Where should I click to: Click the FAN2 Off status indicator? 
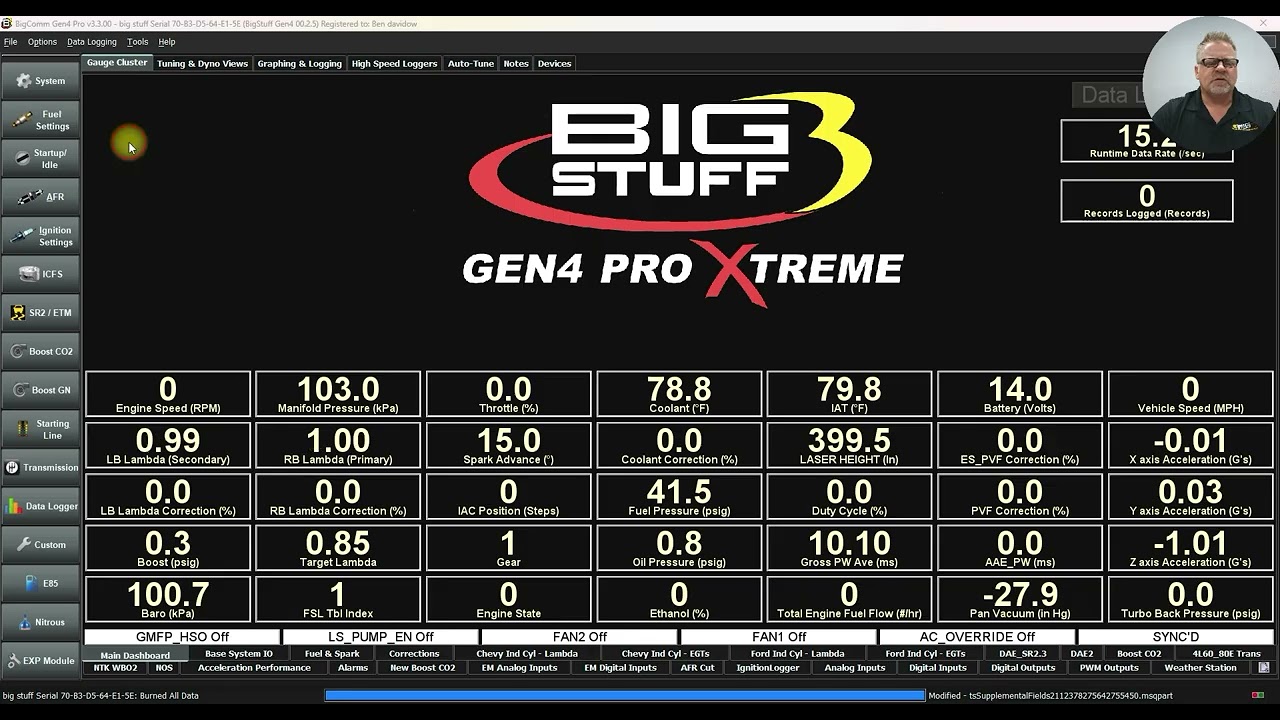(x=579, y=637)
